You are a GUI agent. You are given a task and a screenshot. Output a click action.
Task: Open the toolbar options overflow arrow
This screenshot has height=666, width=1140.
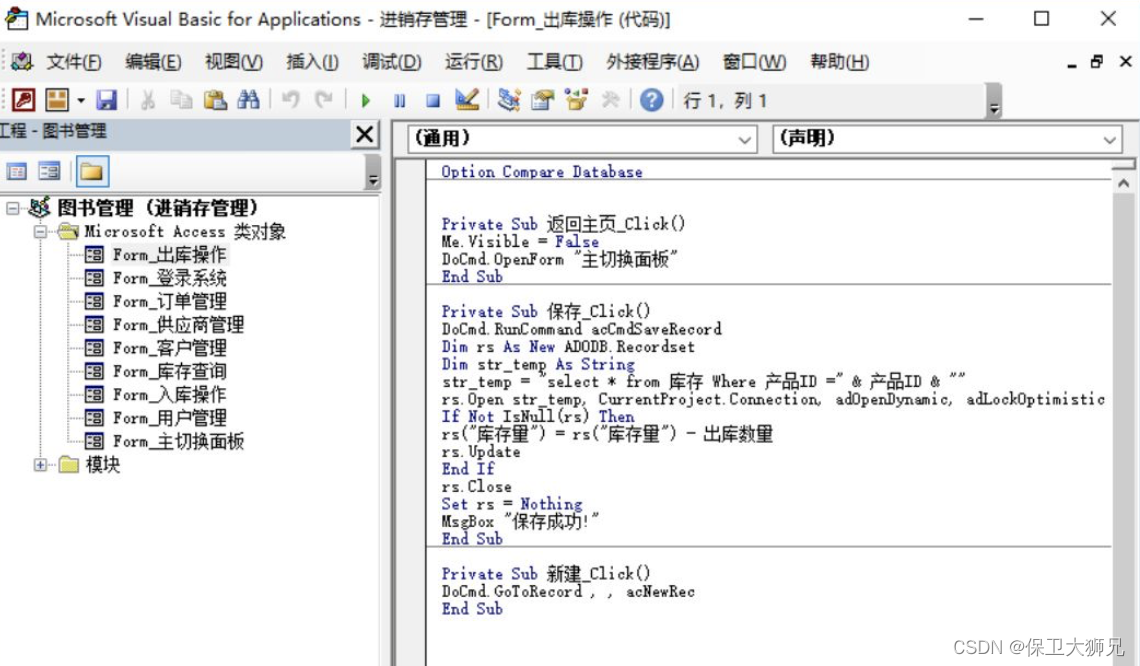pos(994,109)
